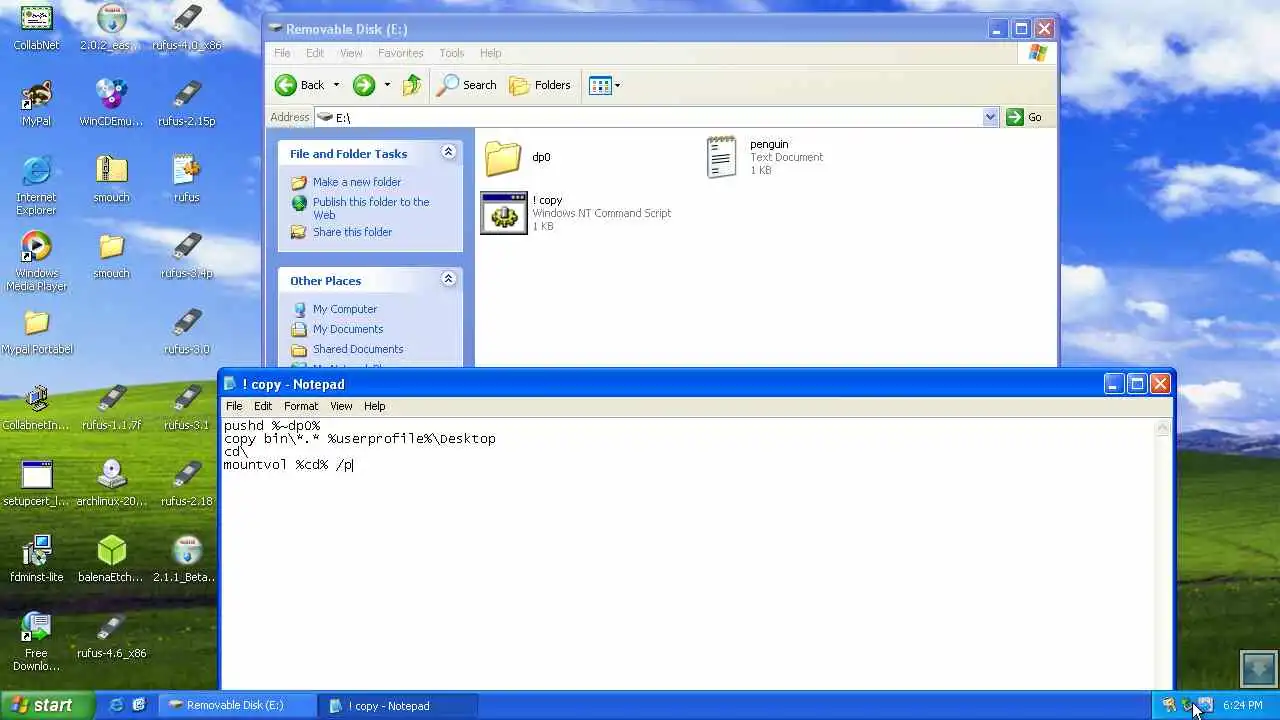Select rufus-4.0_x86 desktop icon
This screenshot has width=1280, height=720.
click(187, 27)
